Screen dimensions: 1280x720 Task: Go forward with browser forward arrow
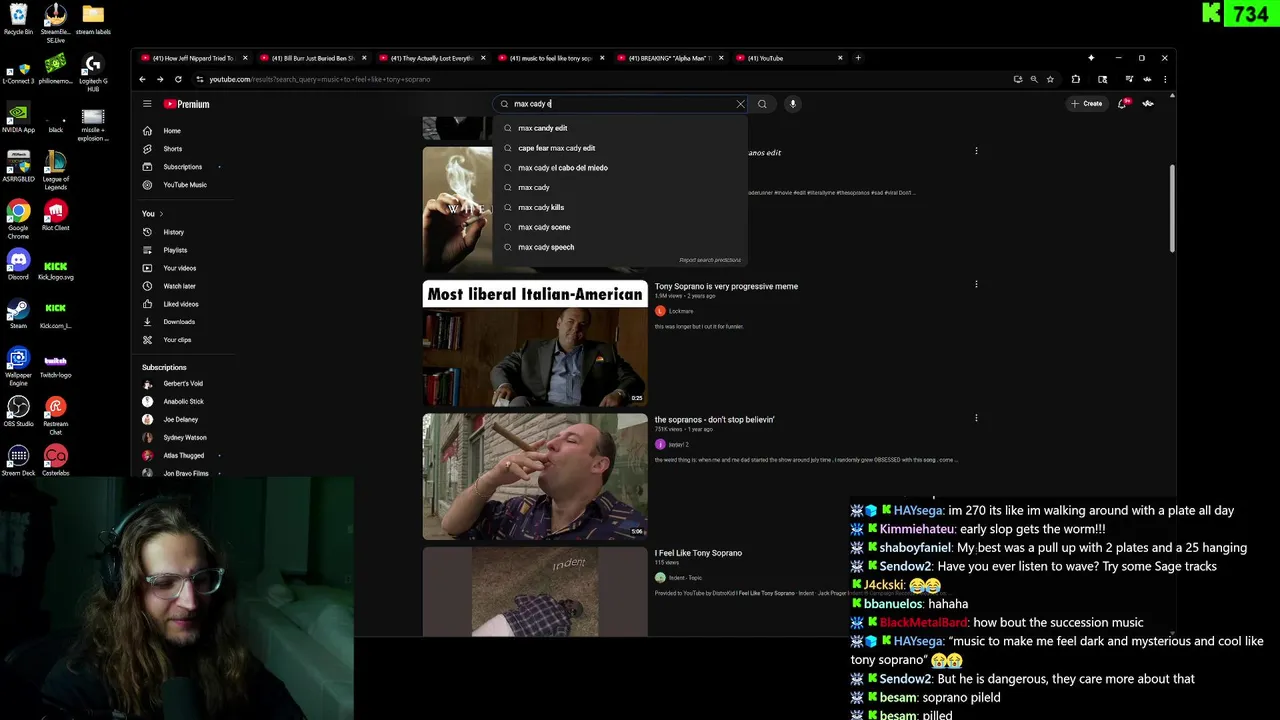point(160,79)
